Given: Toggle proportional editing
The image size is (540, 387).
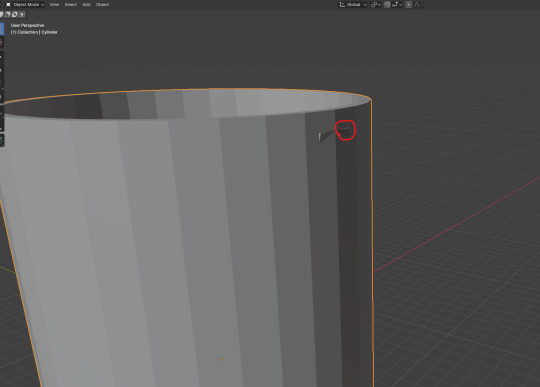Looking at the screenshot, I should tap(409, 4).
